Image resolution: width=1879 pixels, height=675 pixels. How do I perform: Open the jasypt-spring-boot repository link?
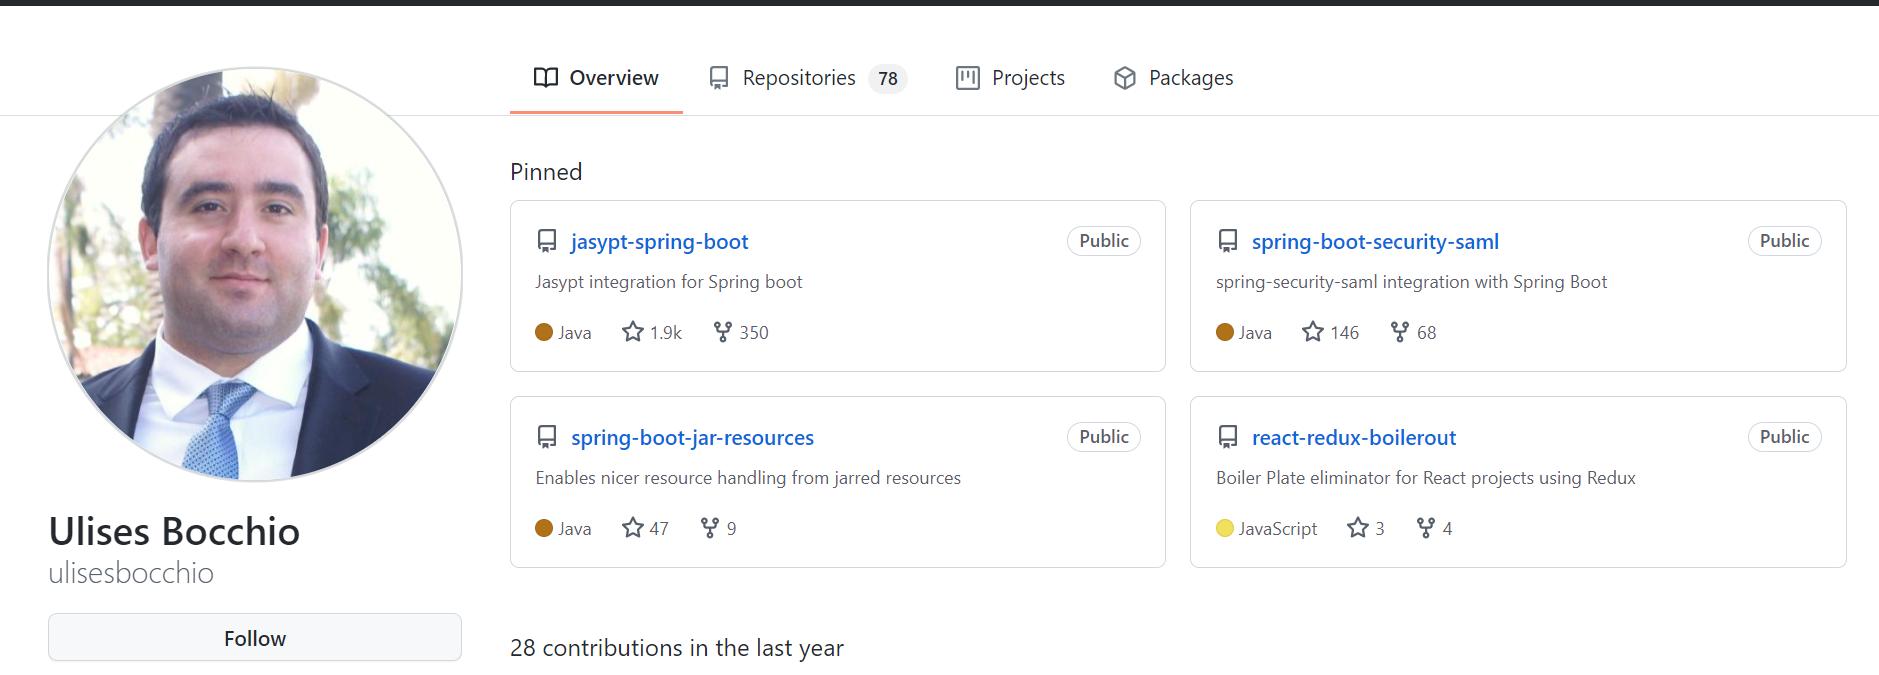[659, 242]
